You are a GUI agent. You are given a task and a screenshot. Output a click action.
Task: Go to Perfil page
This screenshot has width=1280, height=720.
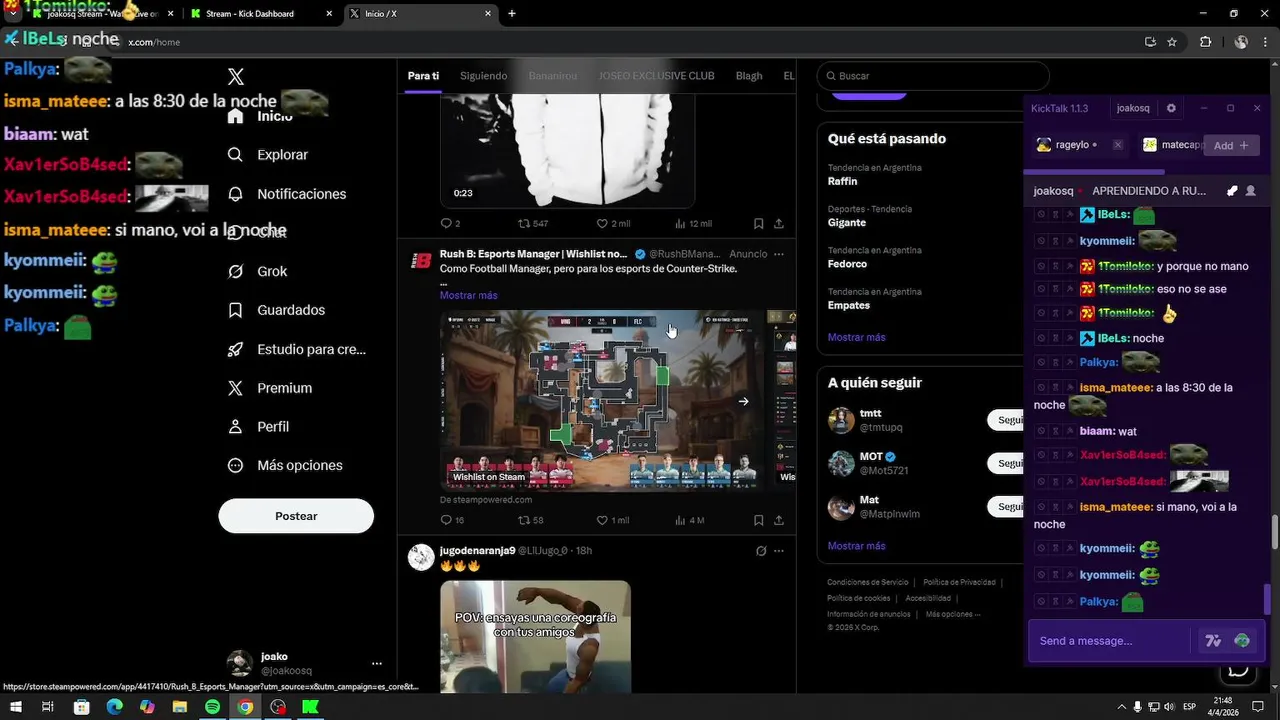coord(259,427)
